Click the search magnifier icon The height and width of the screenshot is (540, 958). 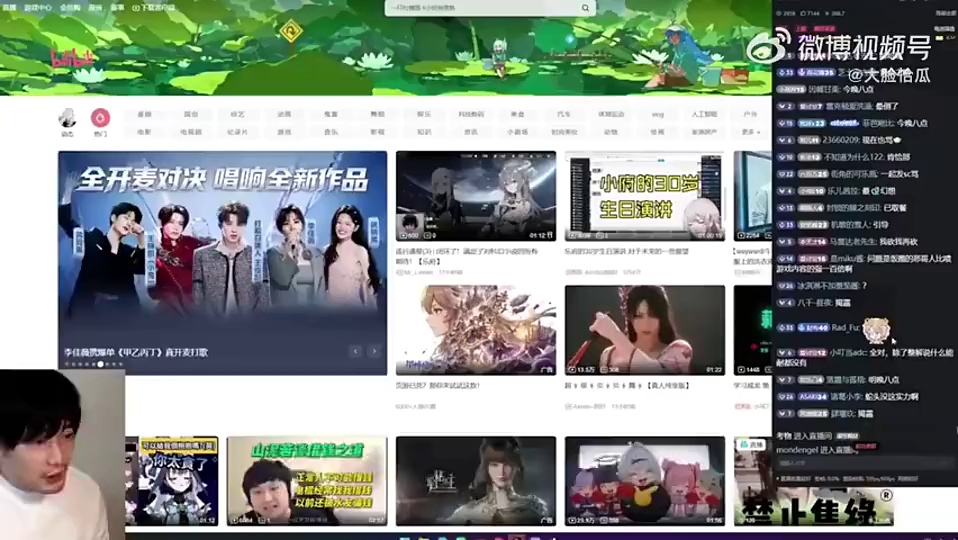[585, 8]
